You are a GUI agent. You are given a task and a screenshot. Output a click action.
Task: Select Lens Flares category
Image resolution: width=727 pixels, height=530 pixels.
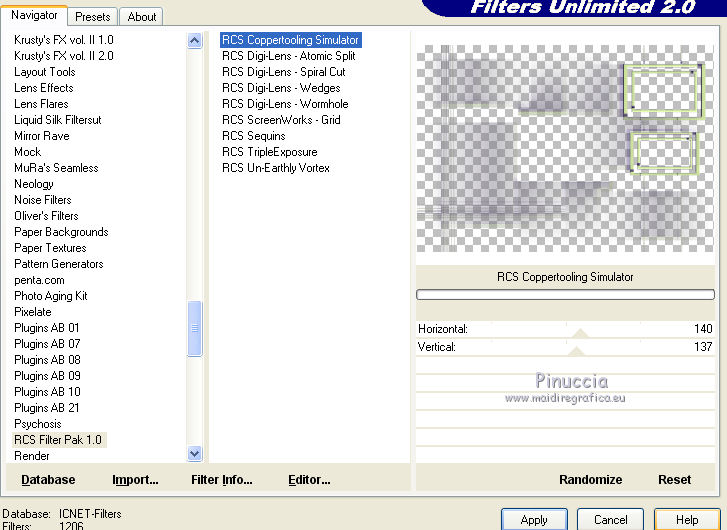[x=41, y=104]
